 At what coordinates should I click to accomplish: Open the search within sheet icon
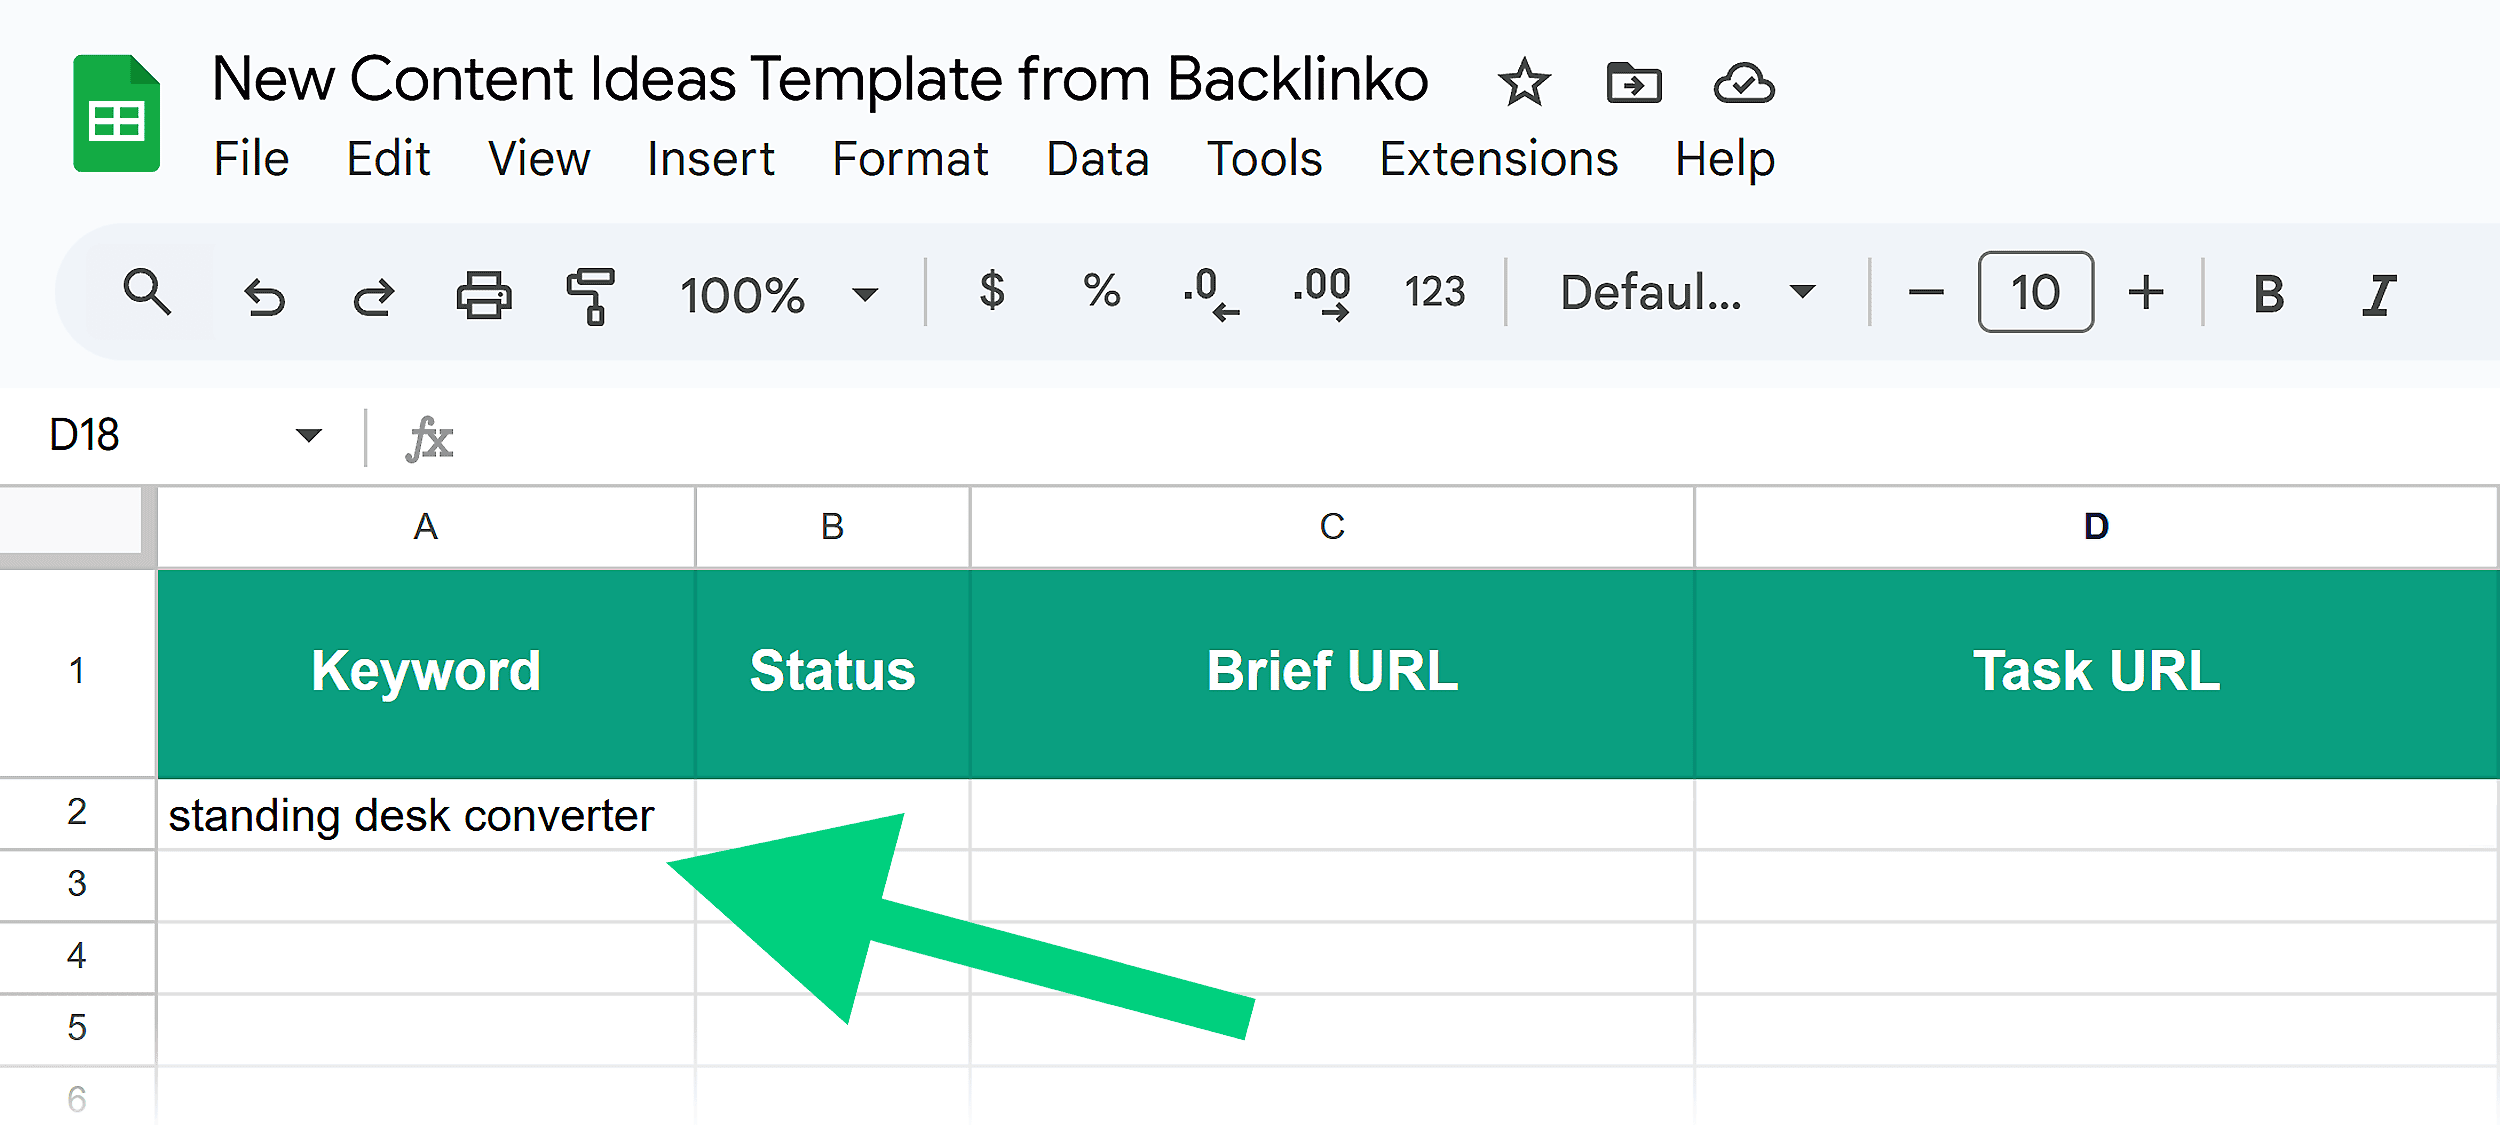(x=148, y=293)
